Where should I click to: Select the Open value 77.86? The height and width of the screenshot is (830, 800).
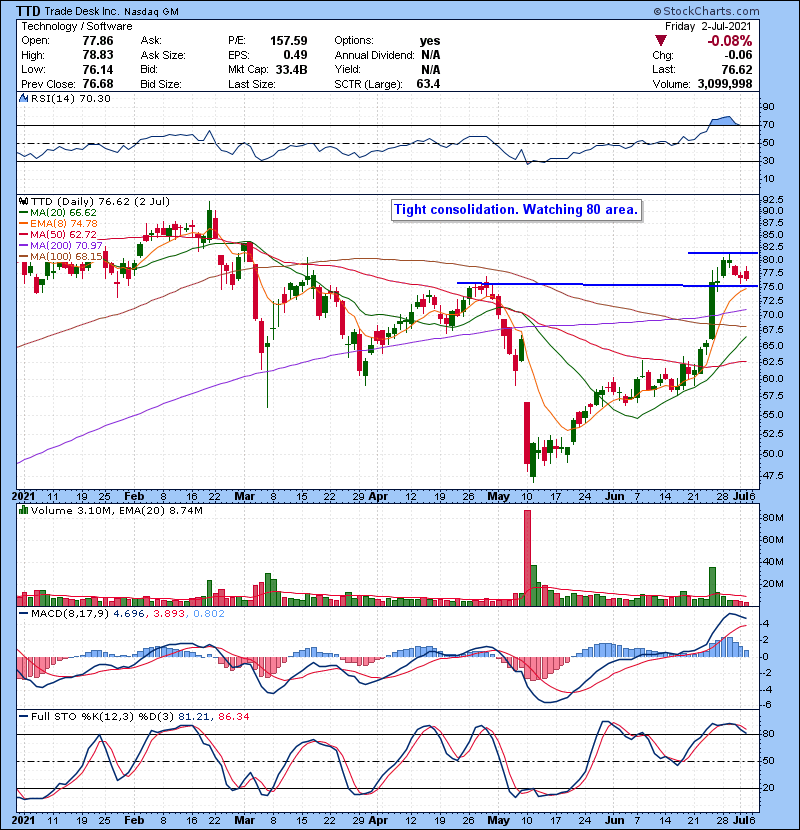[x=97, y=41]
